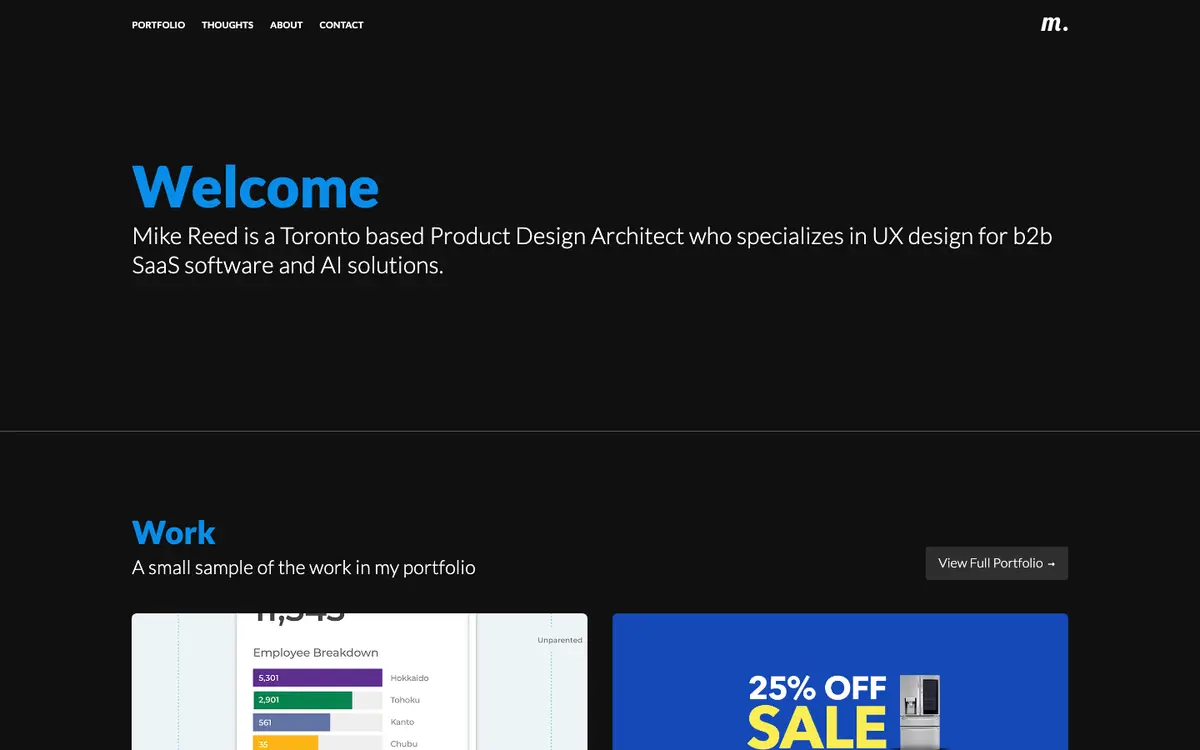Image resolution: width=1200 pixels, height=750 pixels.
Task: Click the Unparented label
Action: (x=560, y=640)
